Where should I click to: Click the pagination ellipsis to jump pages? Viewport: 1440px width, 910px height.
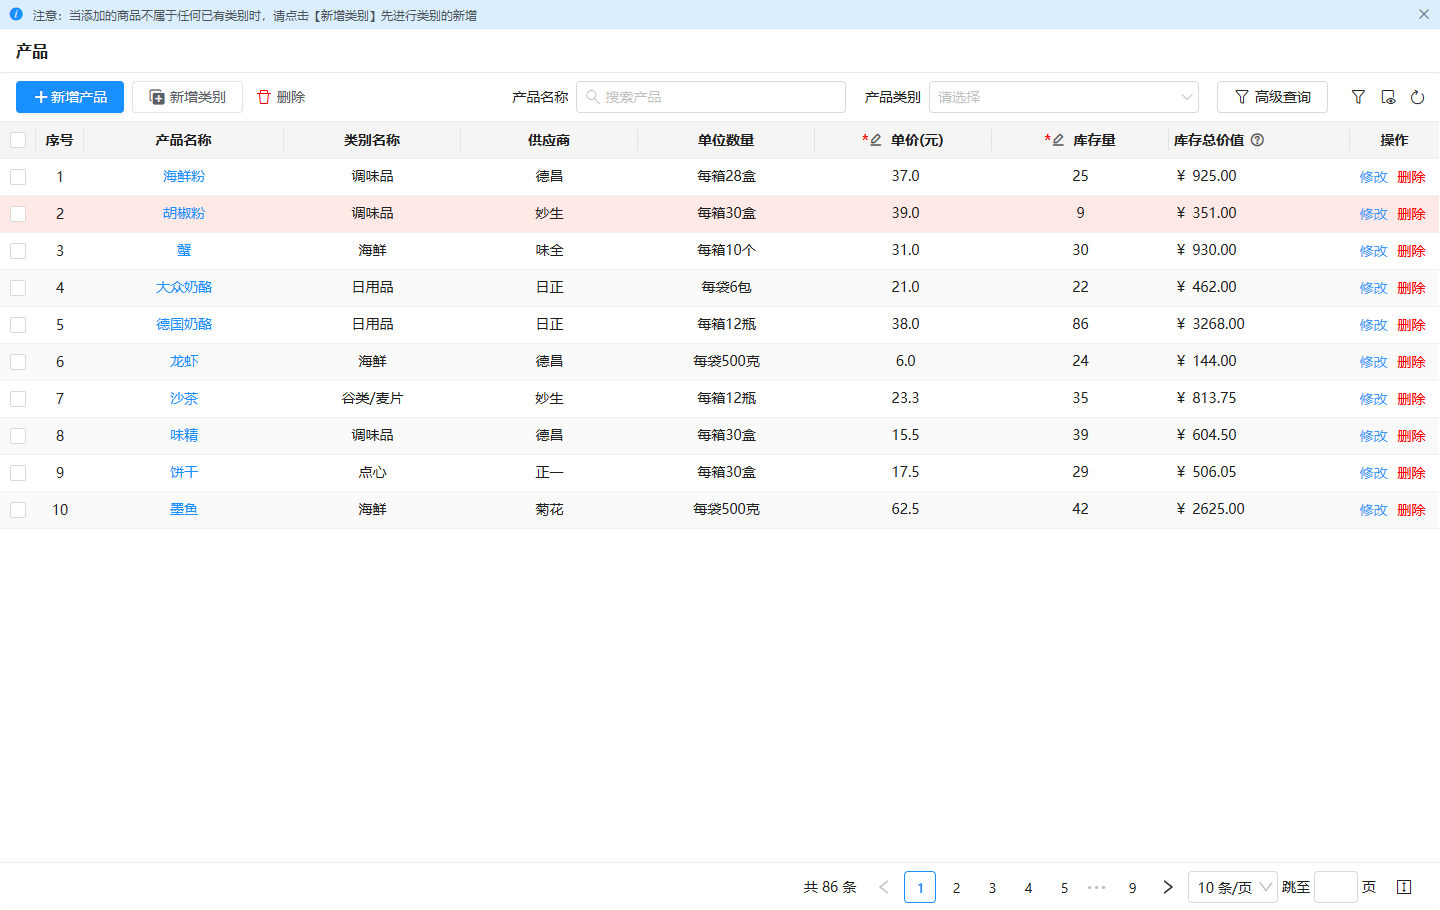click(x=1097, y=887)
